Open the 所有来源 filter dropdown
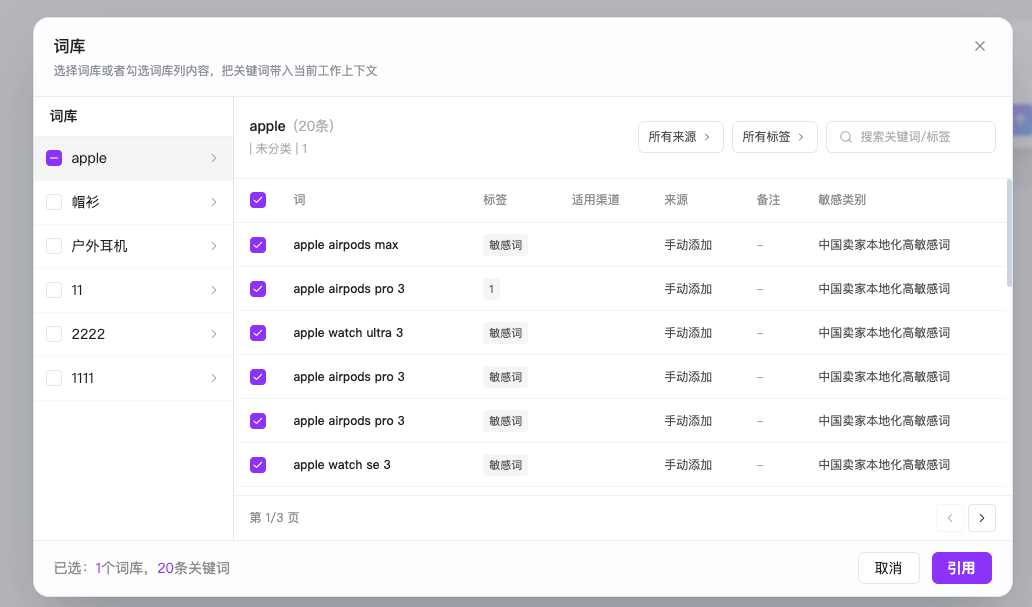This screenshot has height=607, width=1032. pos(681,137)
